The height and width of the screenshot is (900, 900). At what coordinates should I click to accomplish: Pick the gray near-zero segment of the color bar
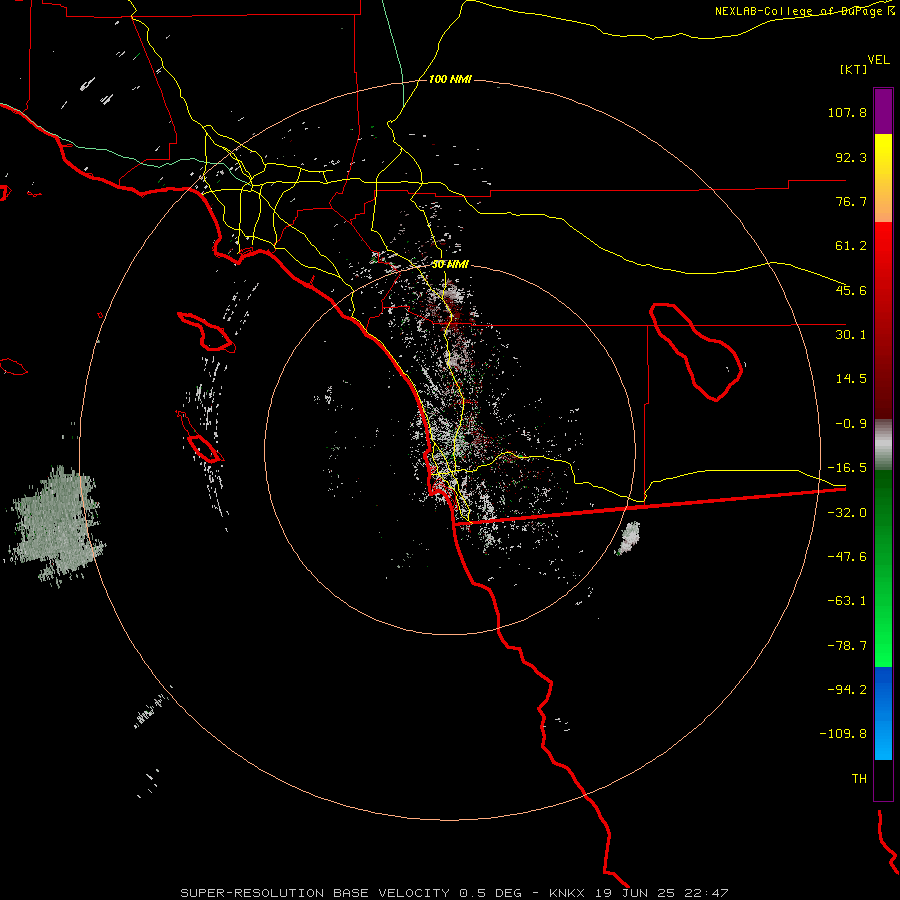[883, 445]
